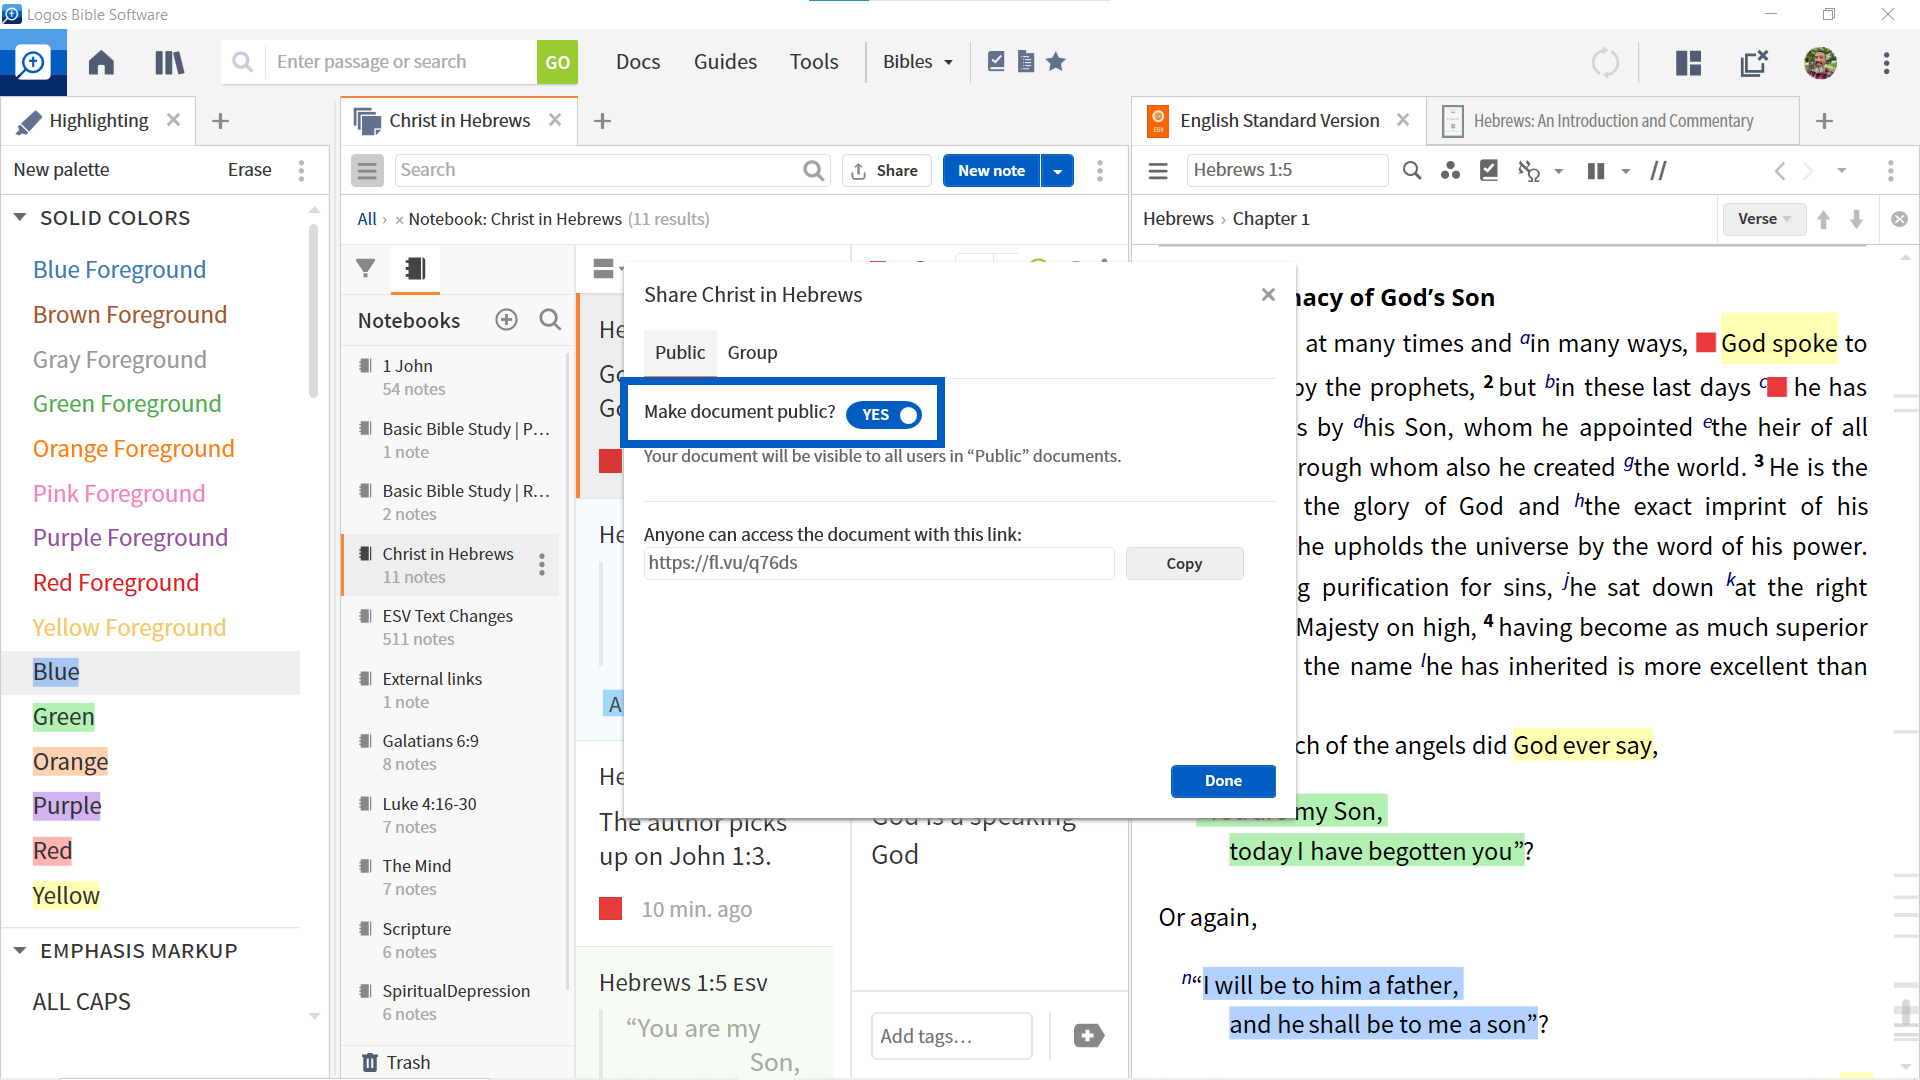The image size is (1920, 1080).
Task: Click the passage or search input box
Action: 400,62
